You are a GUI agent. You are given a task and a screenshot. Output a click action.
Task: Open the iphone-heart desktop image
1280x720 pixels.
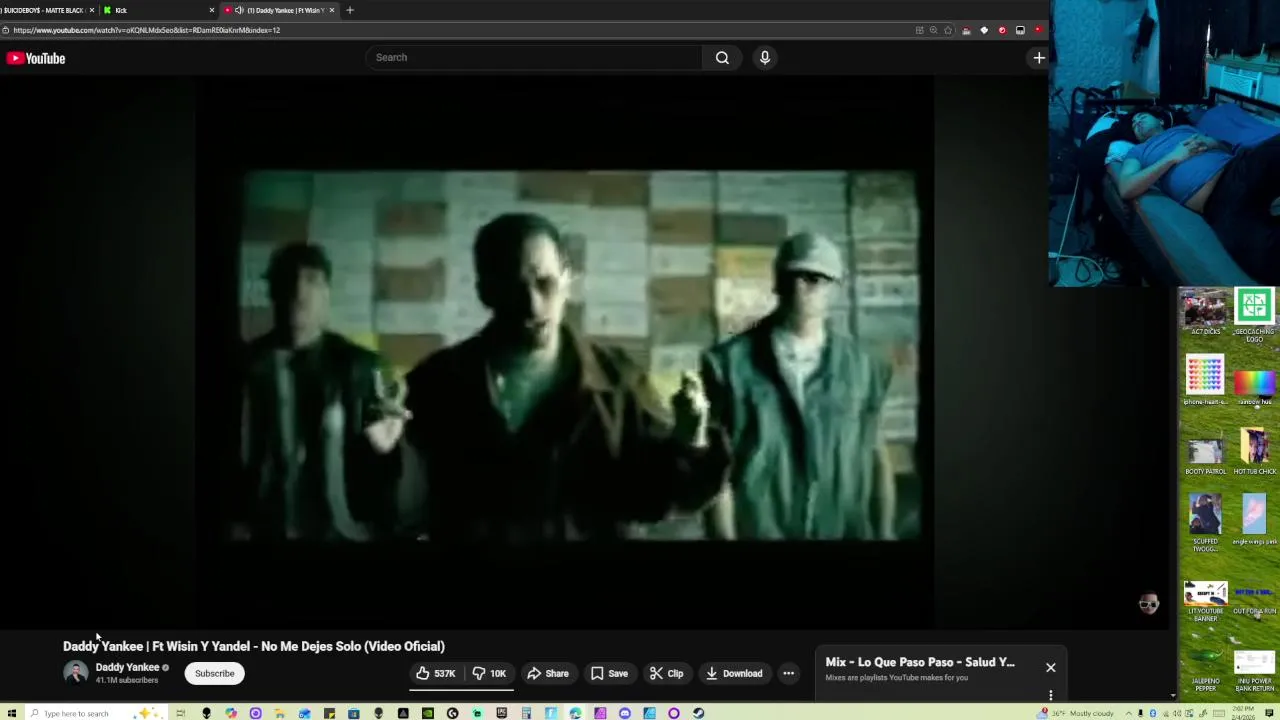[1205, 380]
